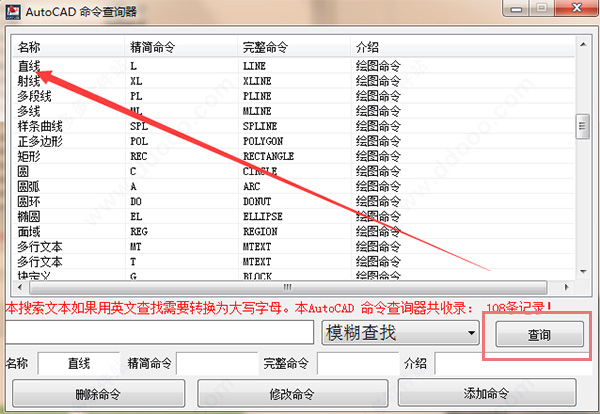Click the ELLIPSE full command cell
The height and width of the screenshot is (414, 600).
click(262, 216)
